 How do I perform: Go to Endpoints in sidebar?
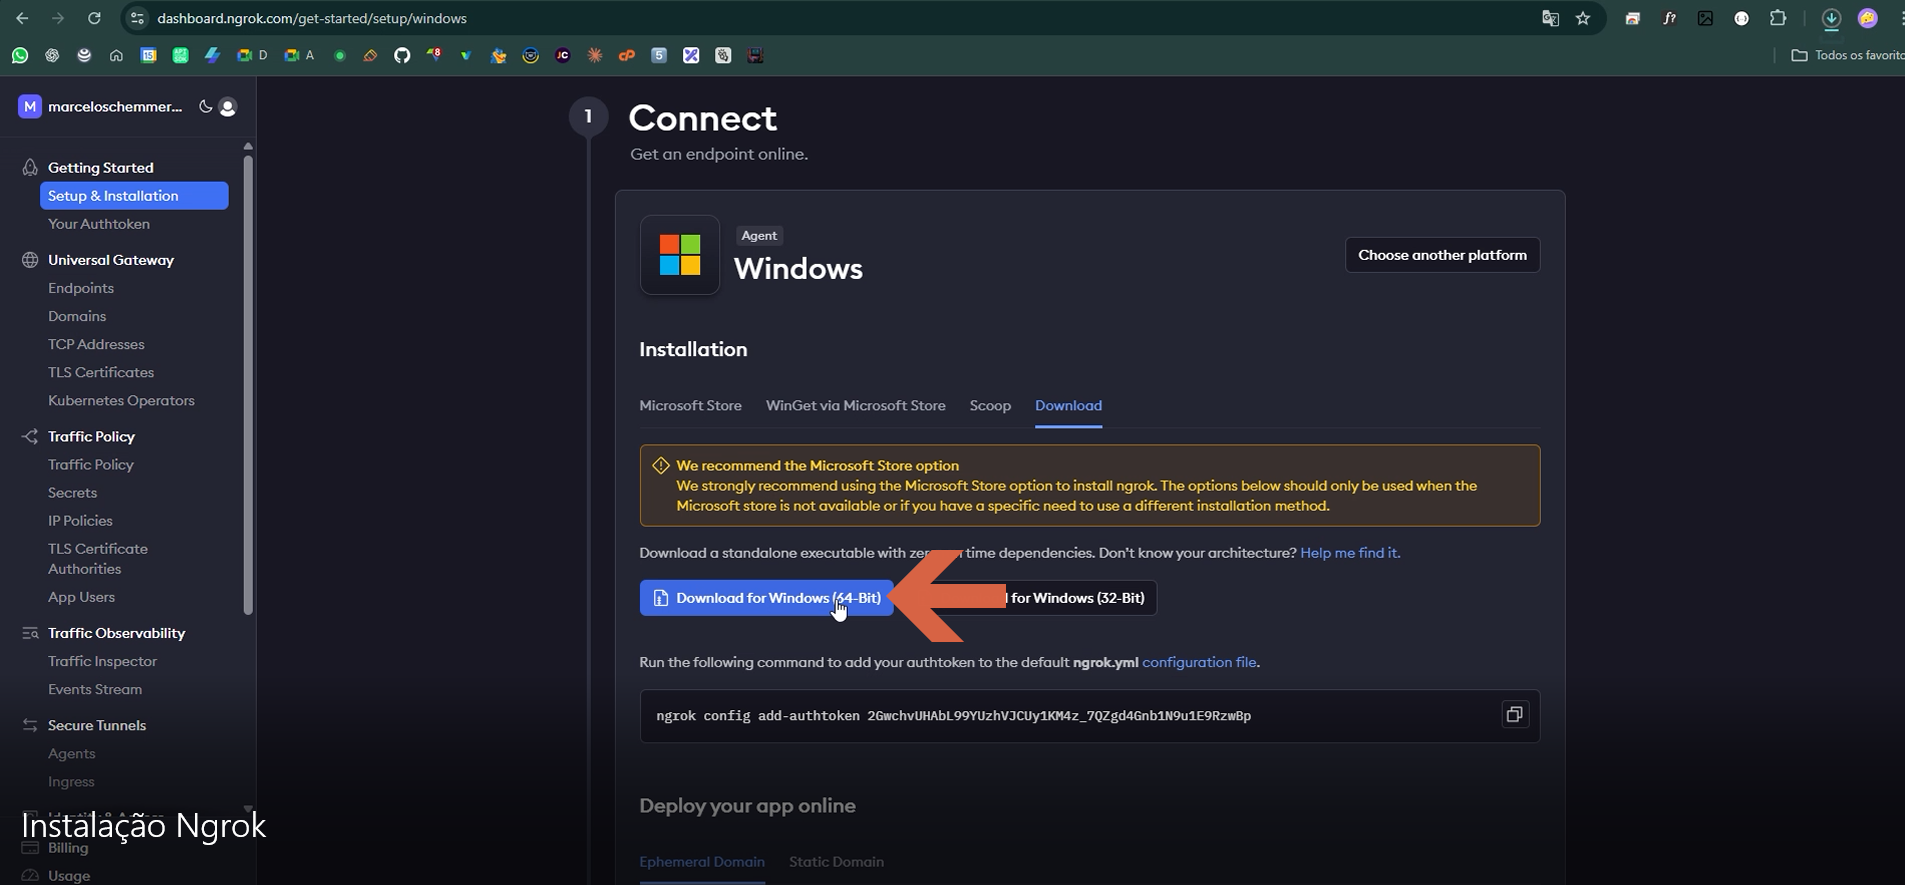[x=81, y=288]
